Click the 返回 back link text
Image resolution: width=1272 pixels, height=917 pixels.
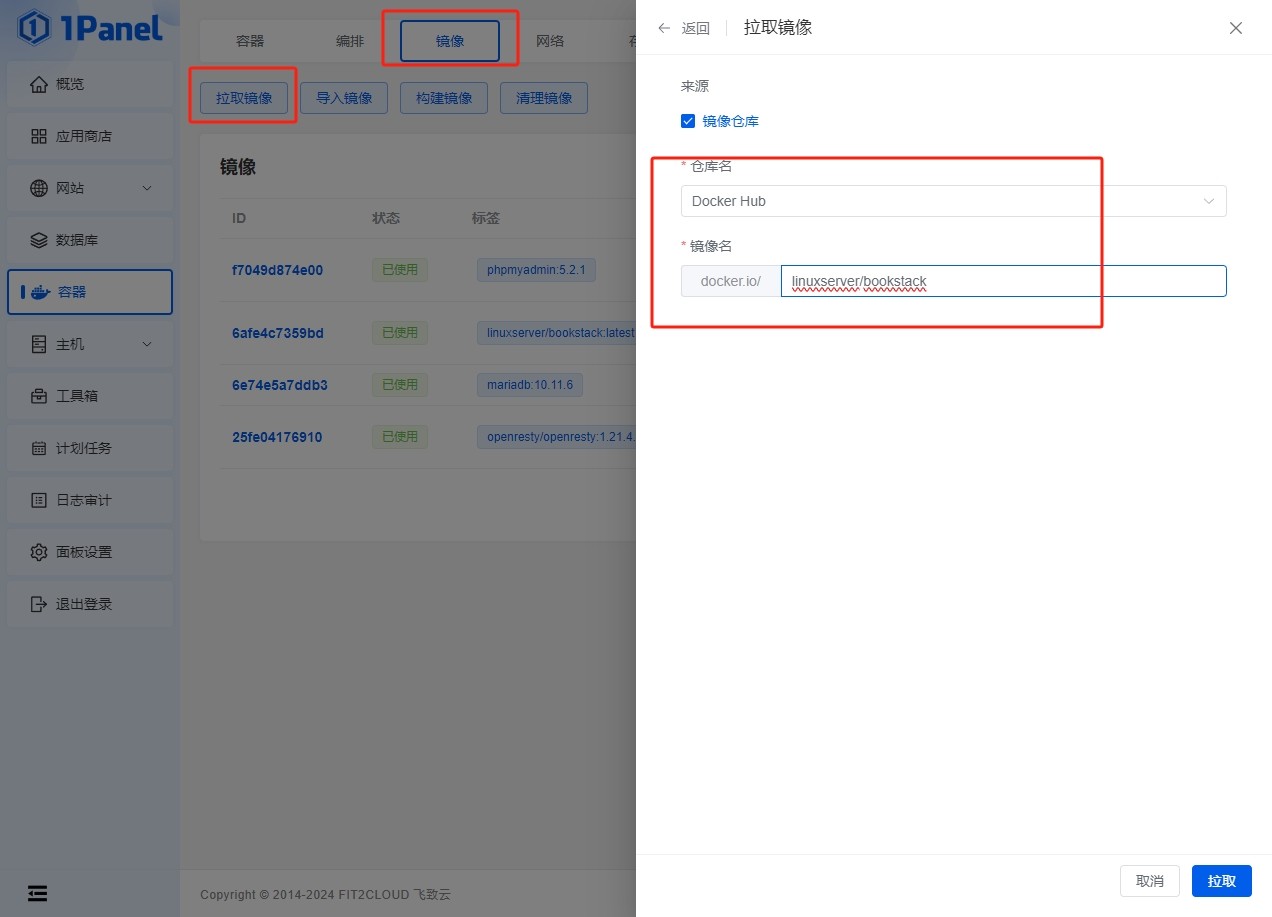[x=696, y=28]
